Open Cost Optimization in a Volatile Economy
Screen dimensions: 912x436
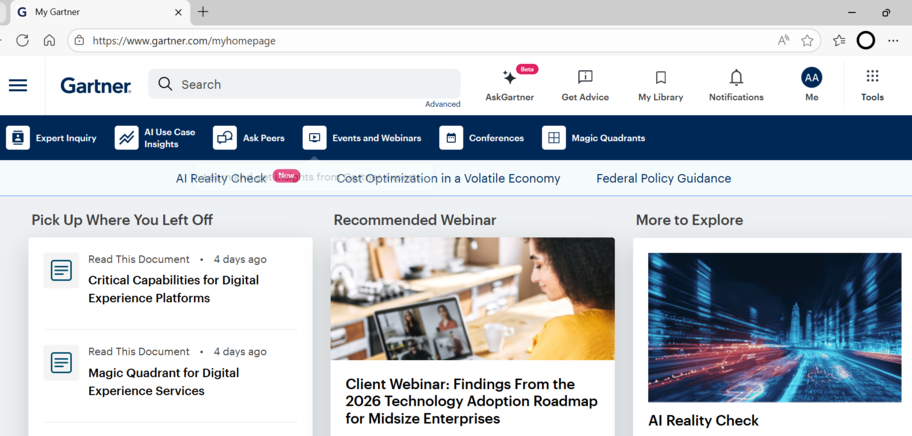coord(448,178)
